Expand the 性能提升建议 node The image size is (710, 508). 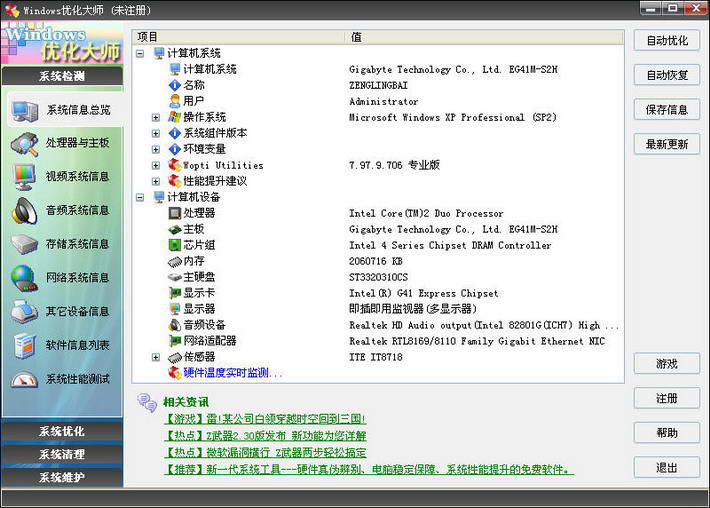pyautogui.click(x=156, y=181)
